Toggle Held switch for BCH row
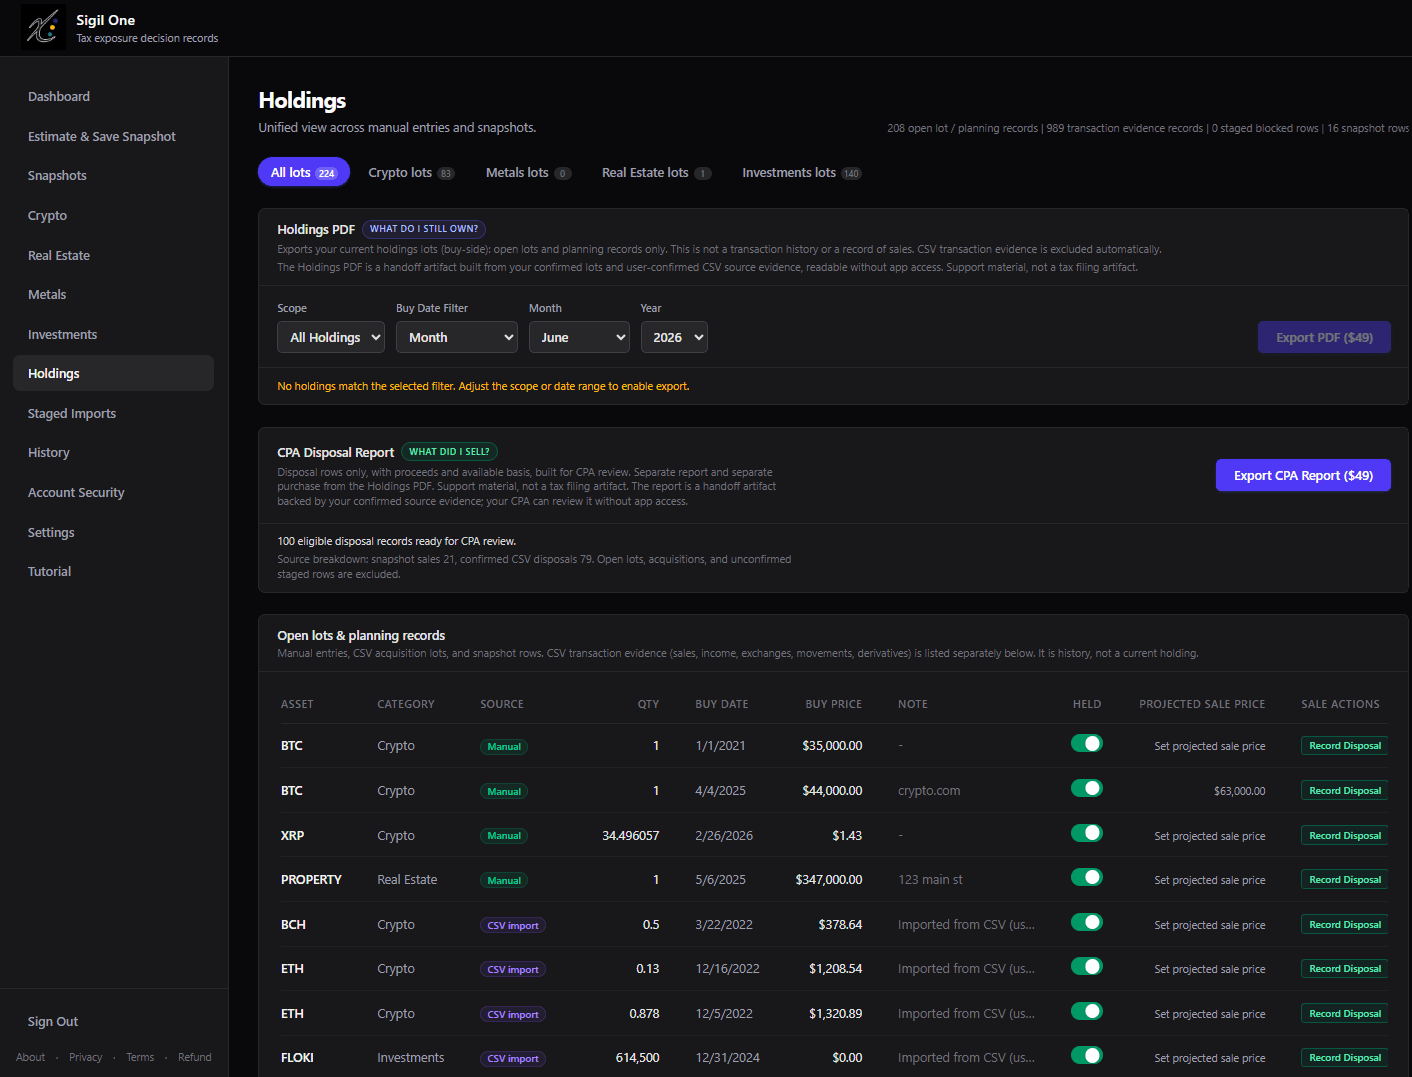Image resolution: width=1412 pixels, height=1077 pixels. pos(1086,922)
